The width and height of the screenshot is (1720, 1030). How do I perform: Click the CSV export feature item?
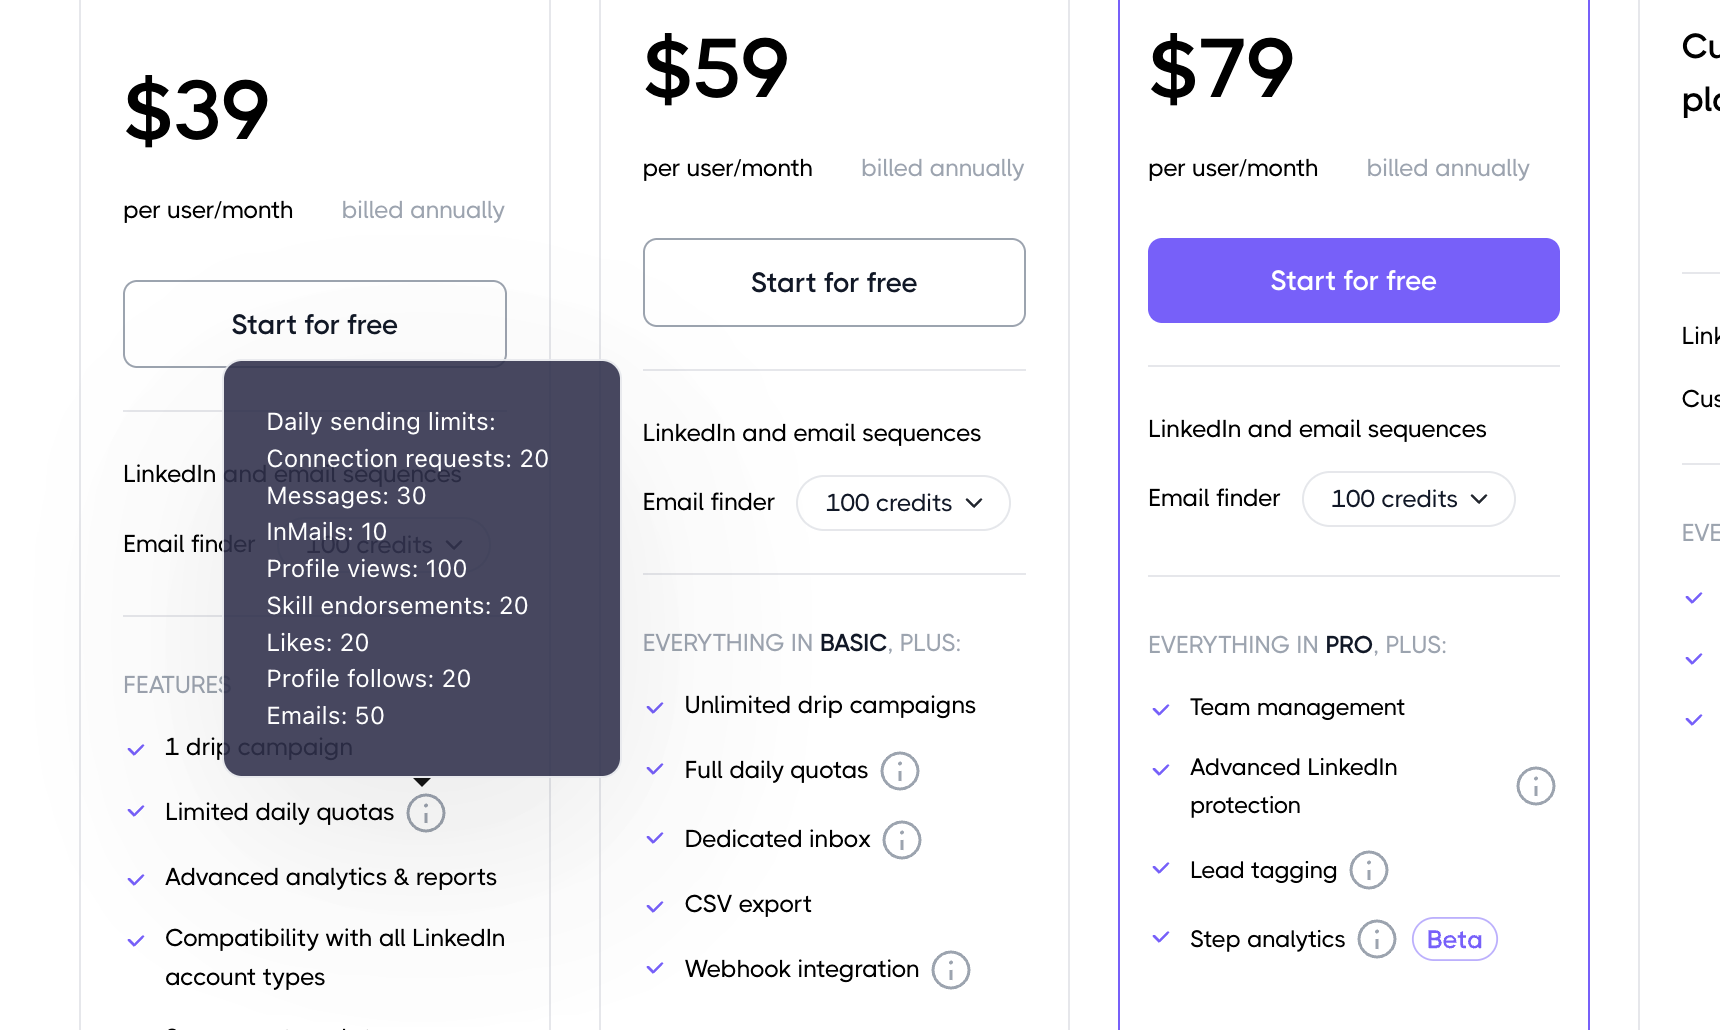tap(747, 904)
